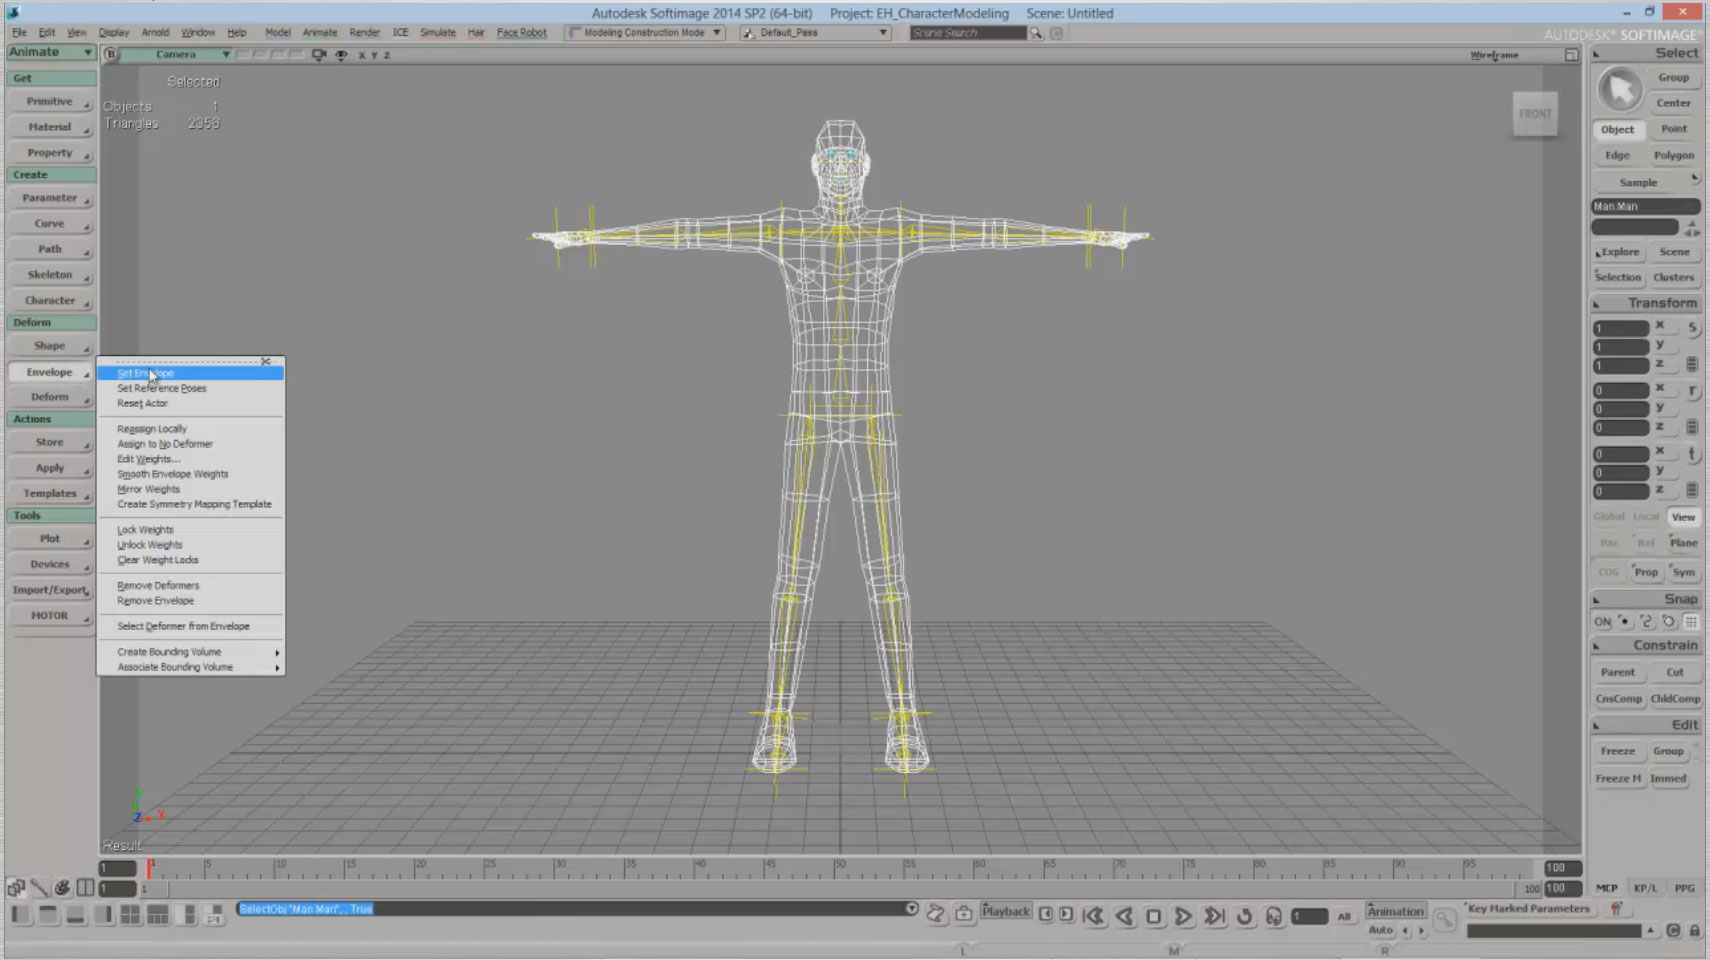The height and width of the screenshot is (960, 1710).
Task: Open the command history dropdown arrow
Action: pyautogui.click(x=911, y=909)
